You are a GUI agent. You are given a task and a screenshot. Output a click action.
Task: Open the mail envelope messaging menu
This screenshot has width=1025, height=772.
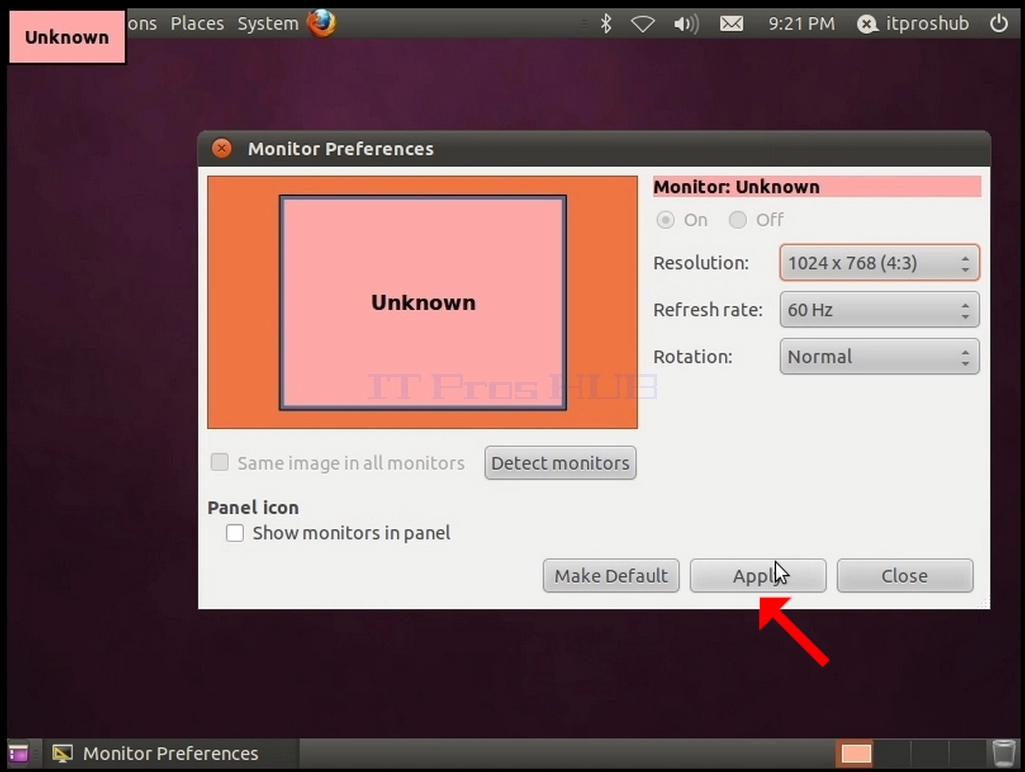(x=731, y=24)
